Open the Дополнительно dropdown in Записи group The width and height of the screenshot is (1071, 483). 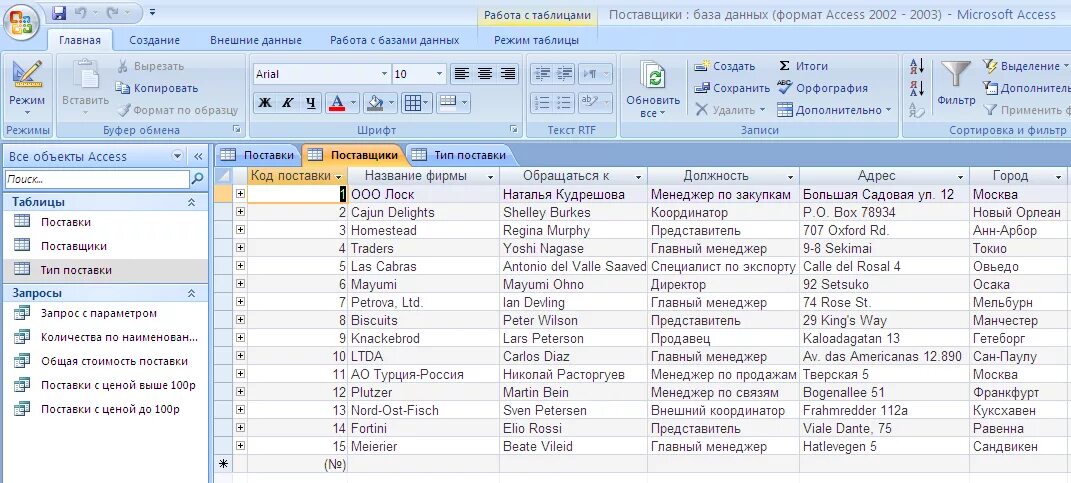(x=835, y=110)
